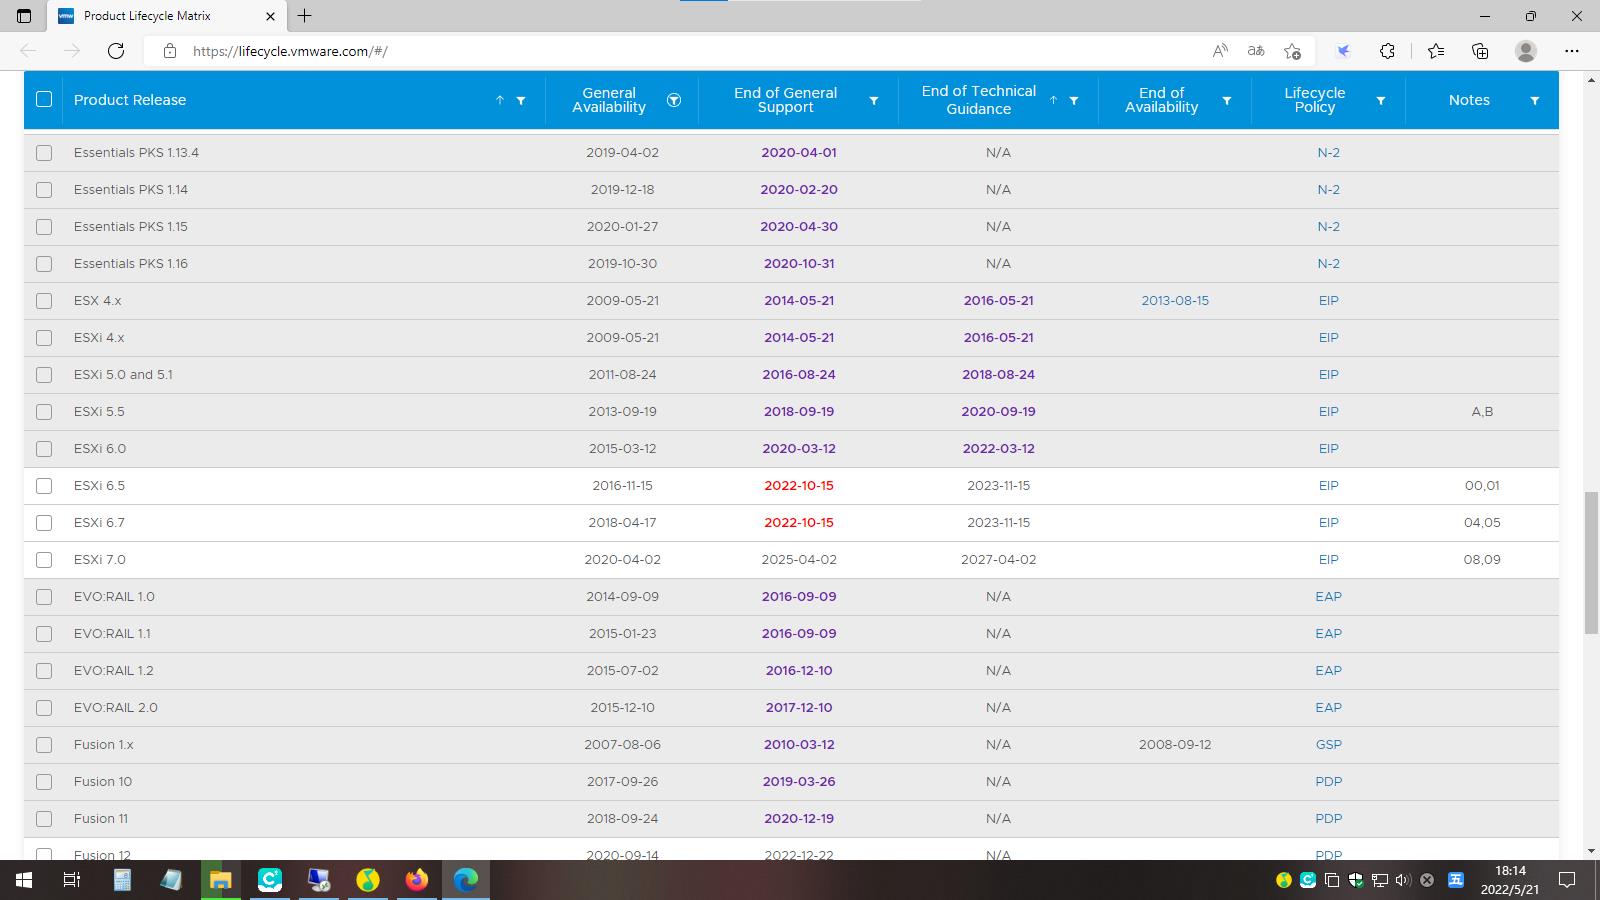This screenshot has width=1600, height=900.
Task: Click the scrollbar down arrow
Action: pyautogui.click(x=1591, y=851)
